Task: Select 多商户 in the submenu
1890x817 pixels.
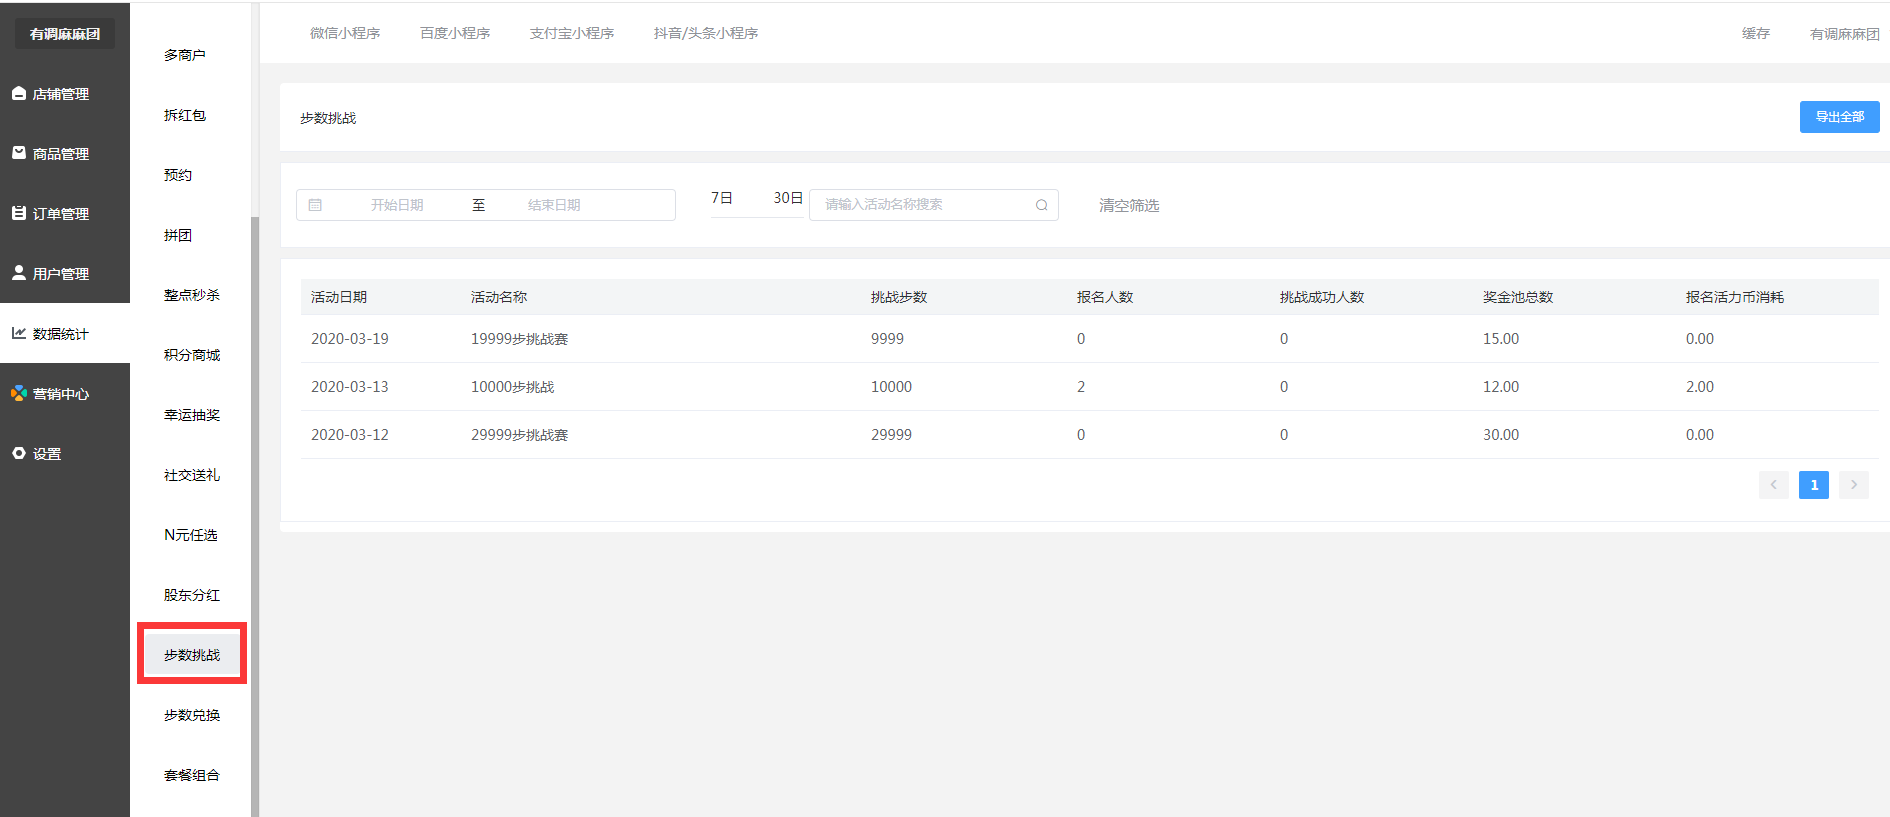Action: pyautogui.click(x=185, y=55)
